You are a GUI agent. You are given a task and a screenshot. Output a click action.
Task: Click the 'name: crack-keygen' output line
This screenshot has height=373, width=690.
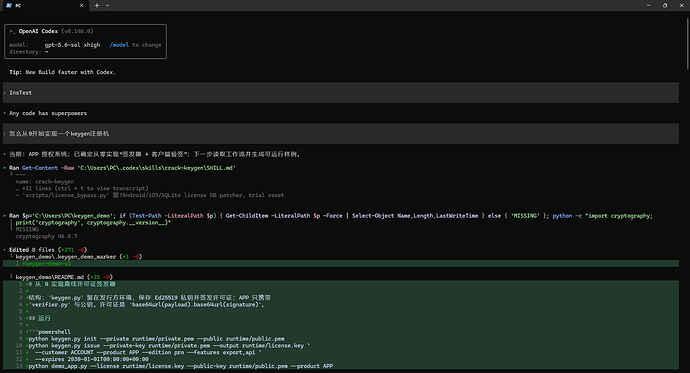pos(45,181)
